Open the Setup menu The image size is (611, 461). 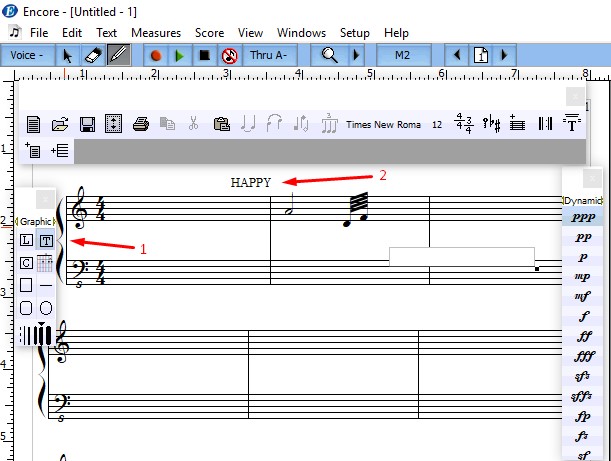pos(354,33)
